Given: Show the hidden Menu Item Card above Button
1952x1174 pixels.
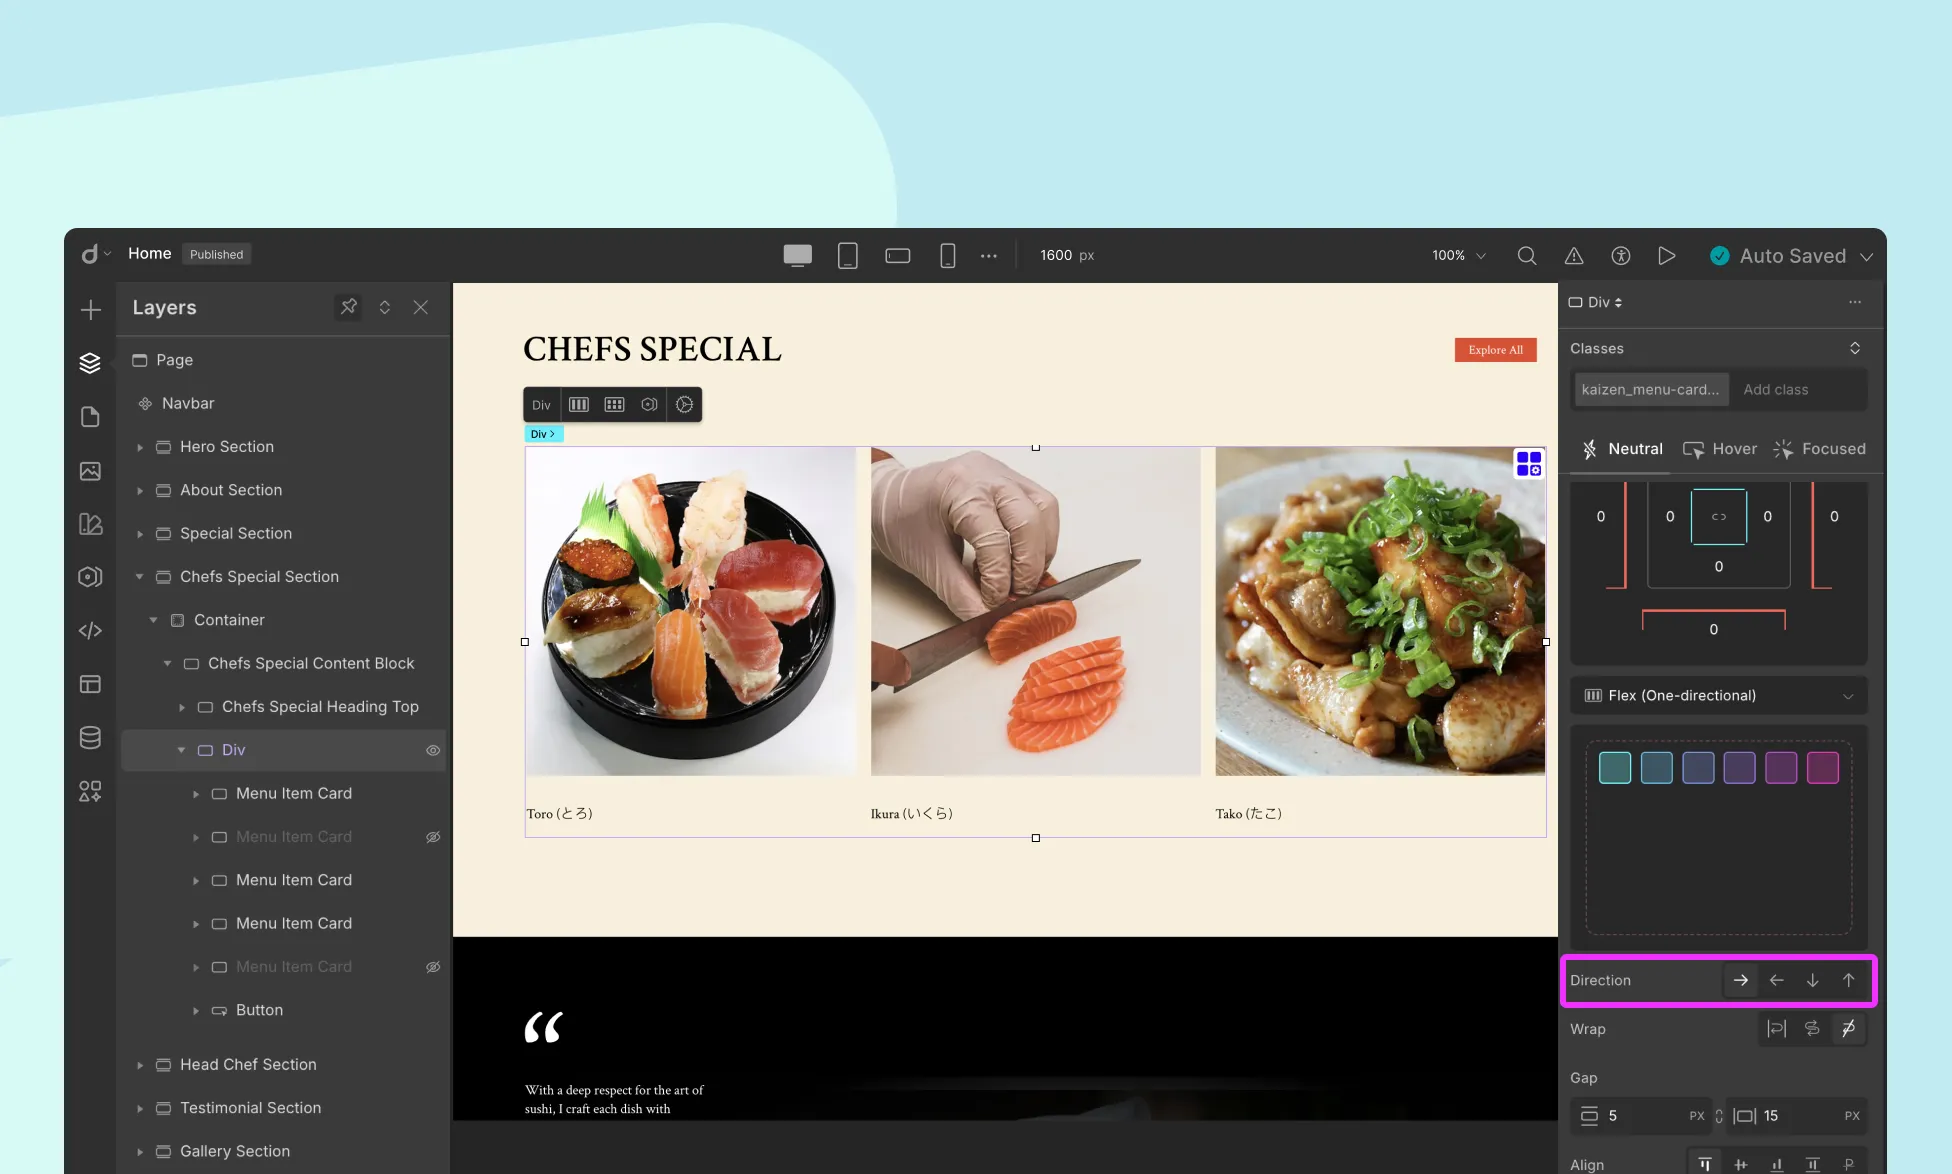Looking at the screenshot, I should [433, 967].
